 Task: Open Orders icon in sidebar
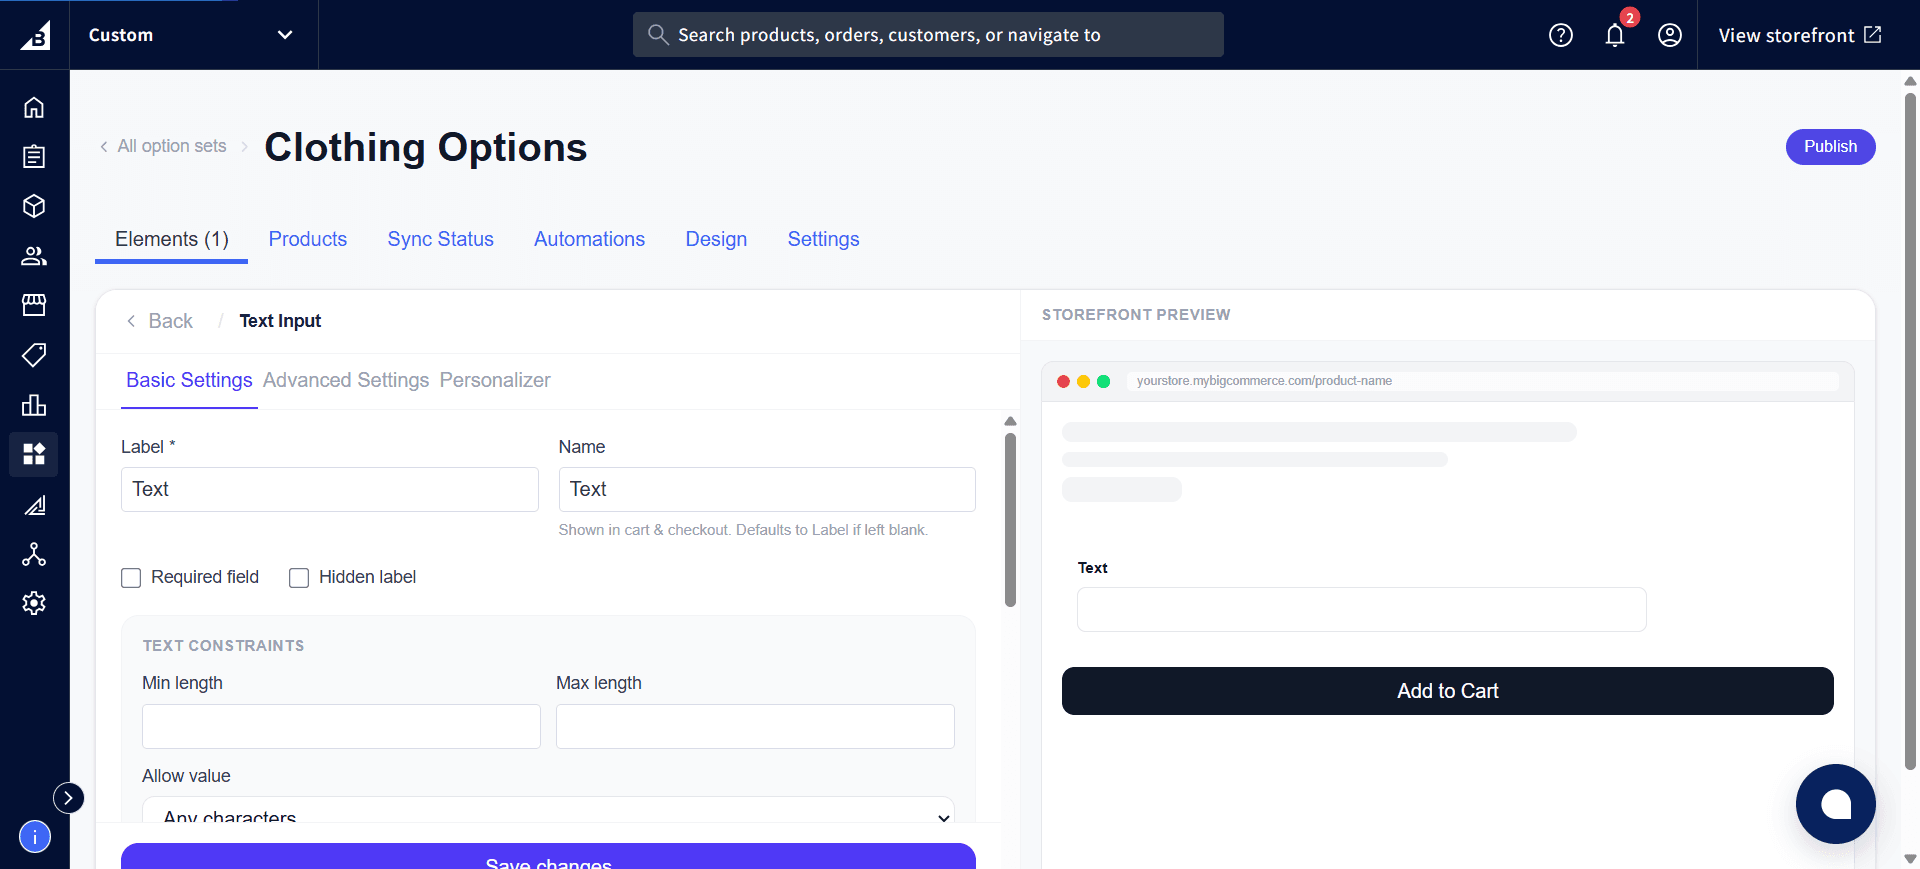[34, 156]
